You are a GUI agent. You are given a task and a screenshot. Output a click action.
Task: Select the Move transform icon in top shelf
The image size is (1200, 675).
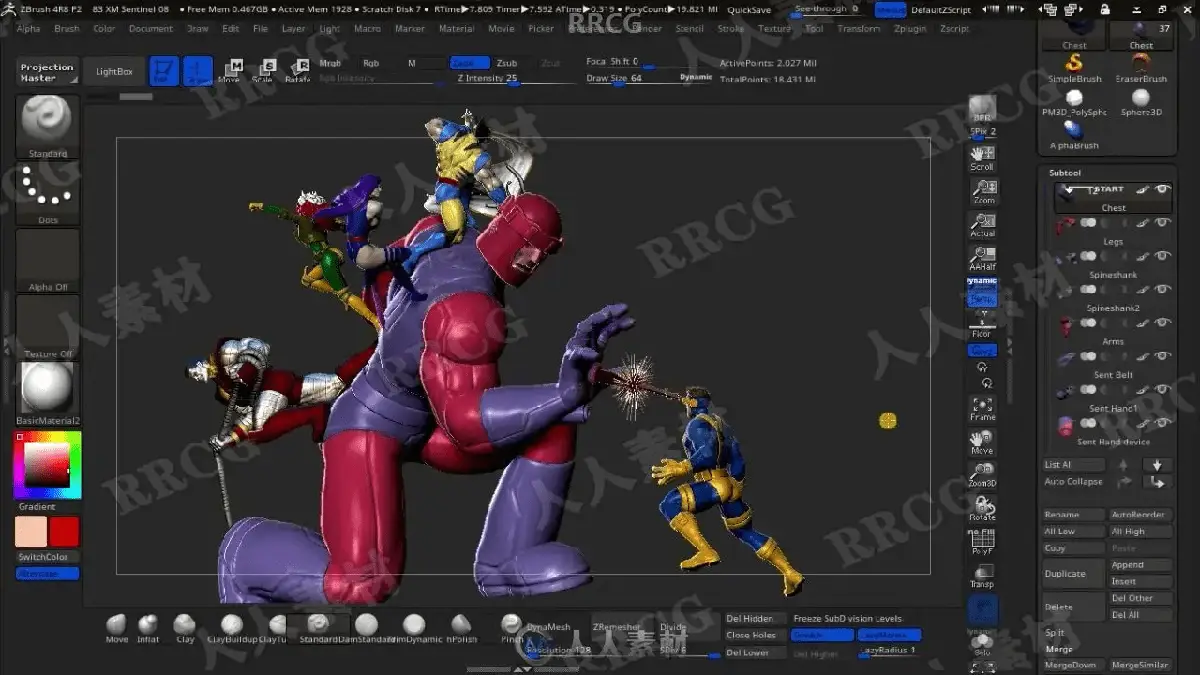pyautogui.click(x=231, y=70)
